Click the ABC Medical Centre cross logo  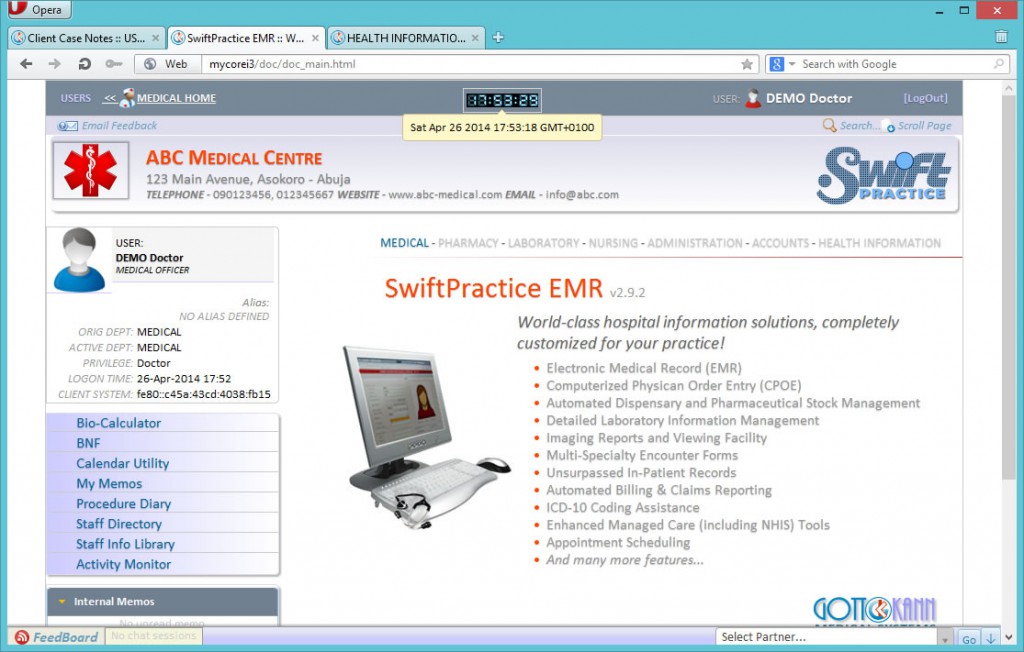coord(91,170)
